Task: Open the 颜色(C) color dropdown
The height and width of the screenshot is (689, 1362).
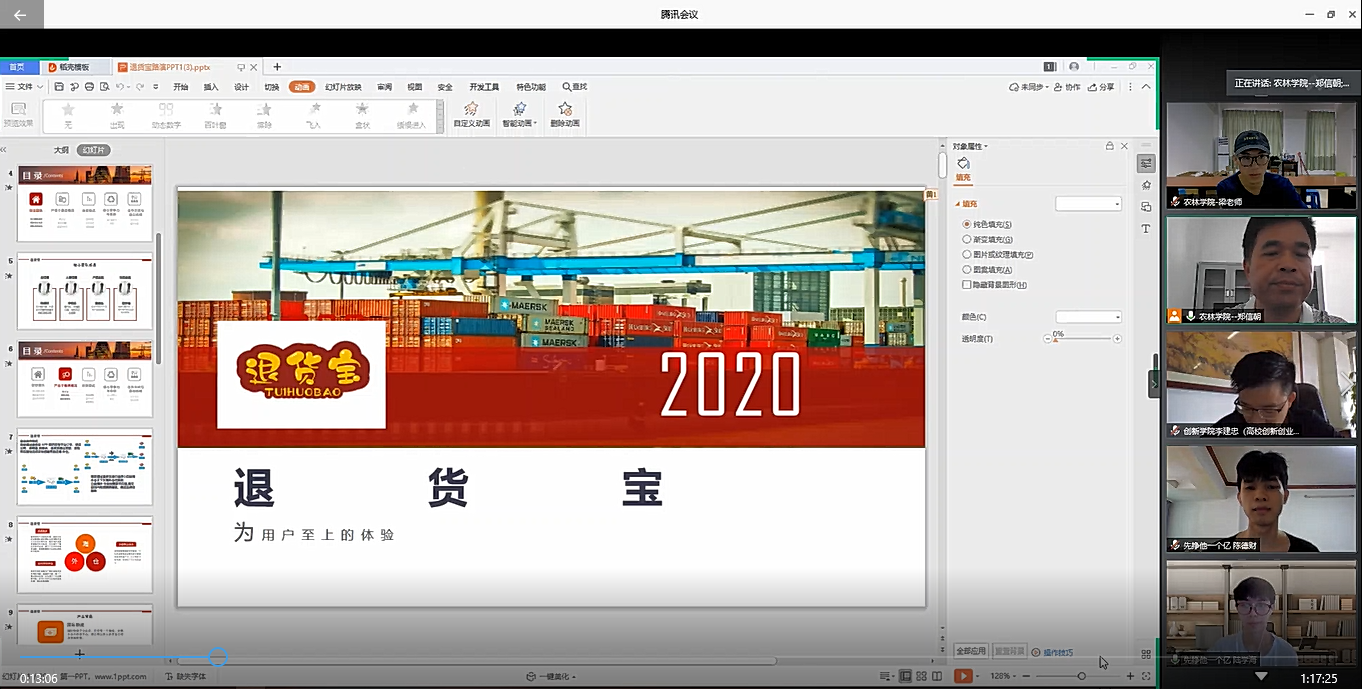Action: 1089,317
